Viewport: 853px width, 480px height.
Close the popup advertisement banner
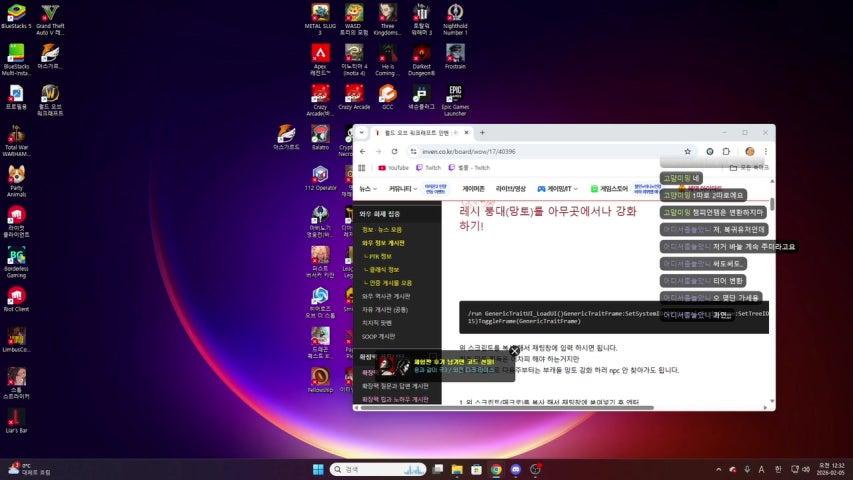coord(515,351)
